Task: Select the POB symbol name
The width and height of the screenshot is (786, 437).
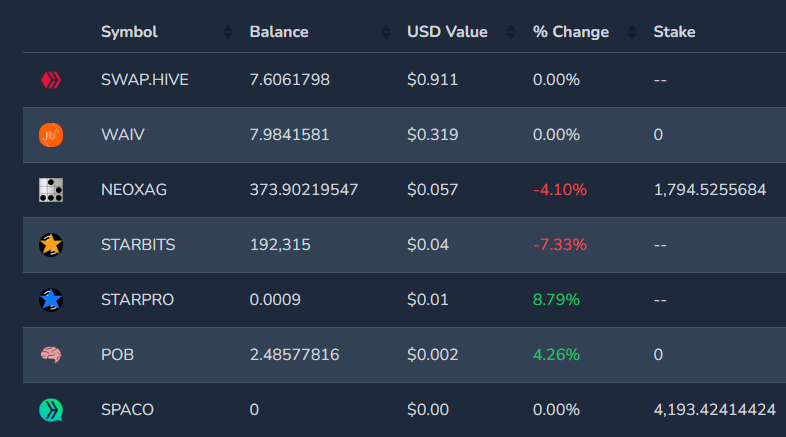Action: [117, 355]
